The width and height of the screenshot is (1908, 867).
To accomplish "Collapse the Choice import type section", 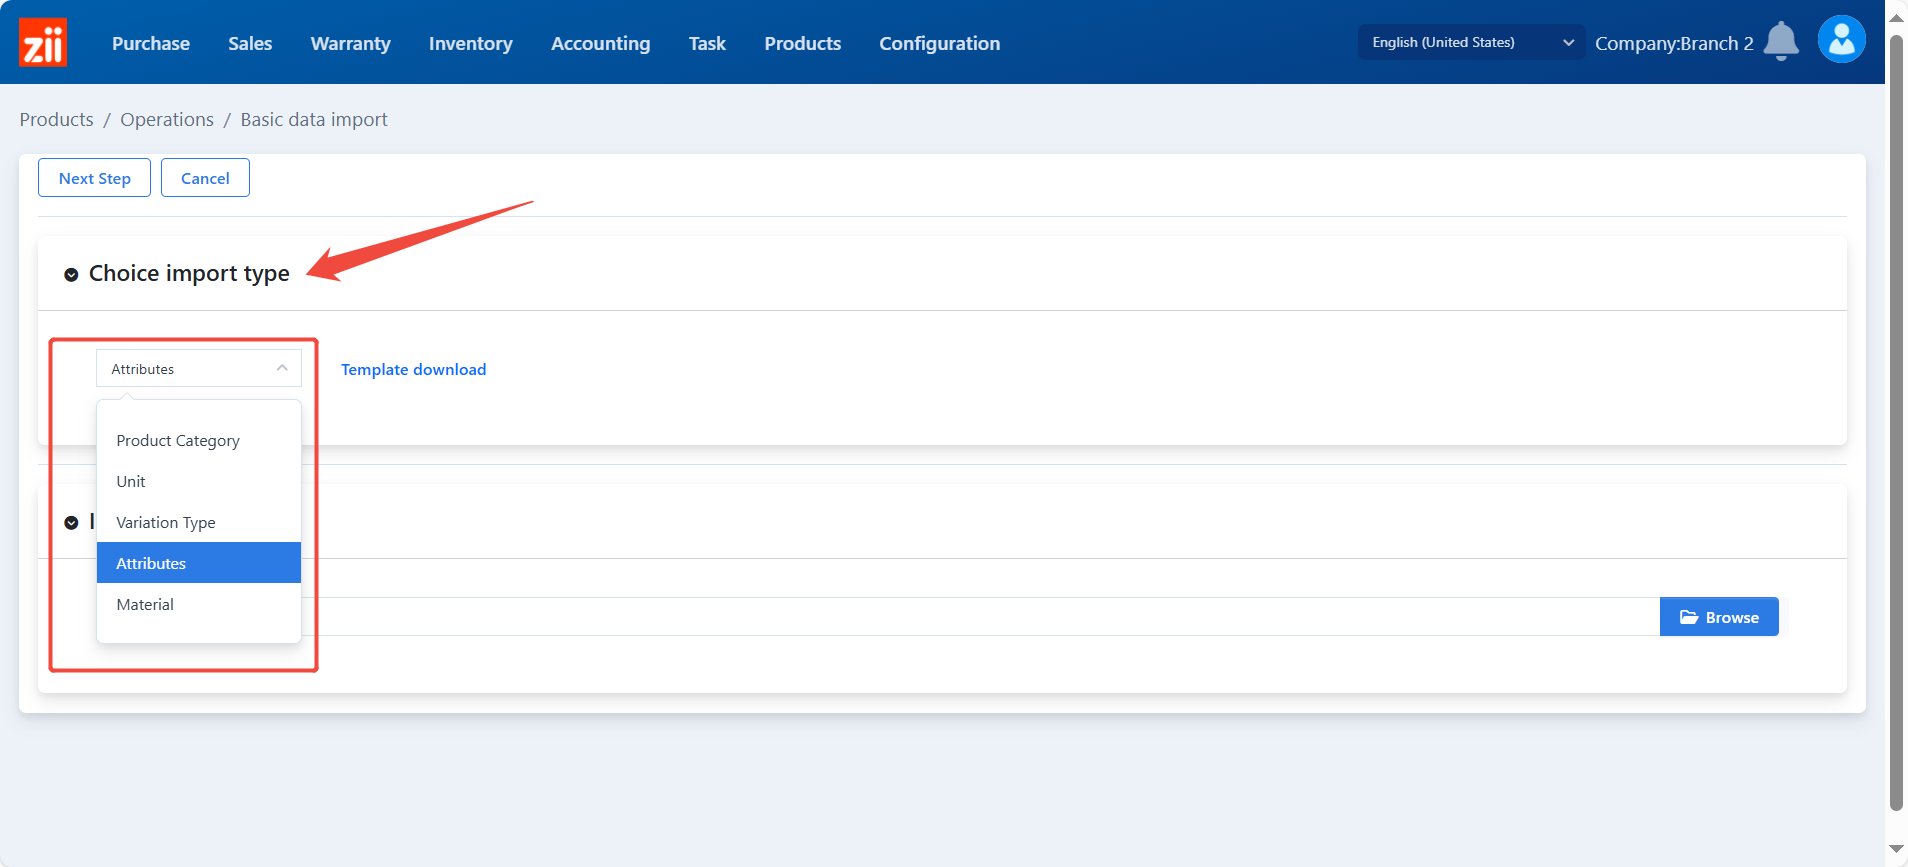I will pos(71,275).
